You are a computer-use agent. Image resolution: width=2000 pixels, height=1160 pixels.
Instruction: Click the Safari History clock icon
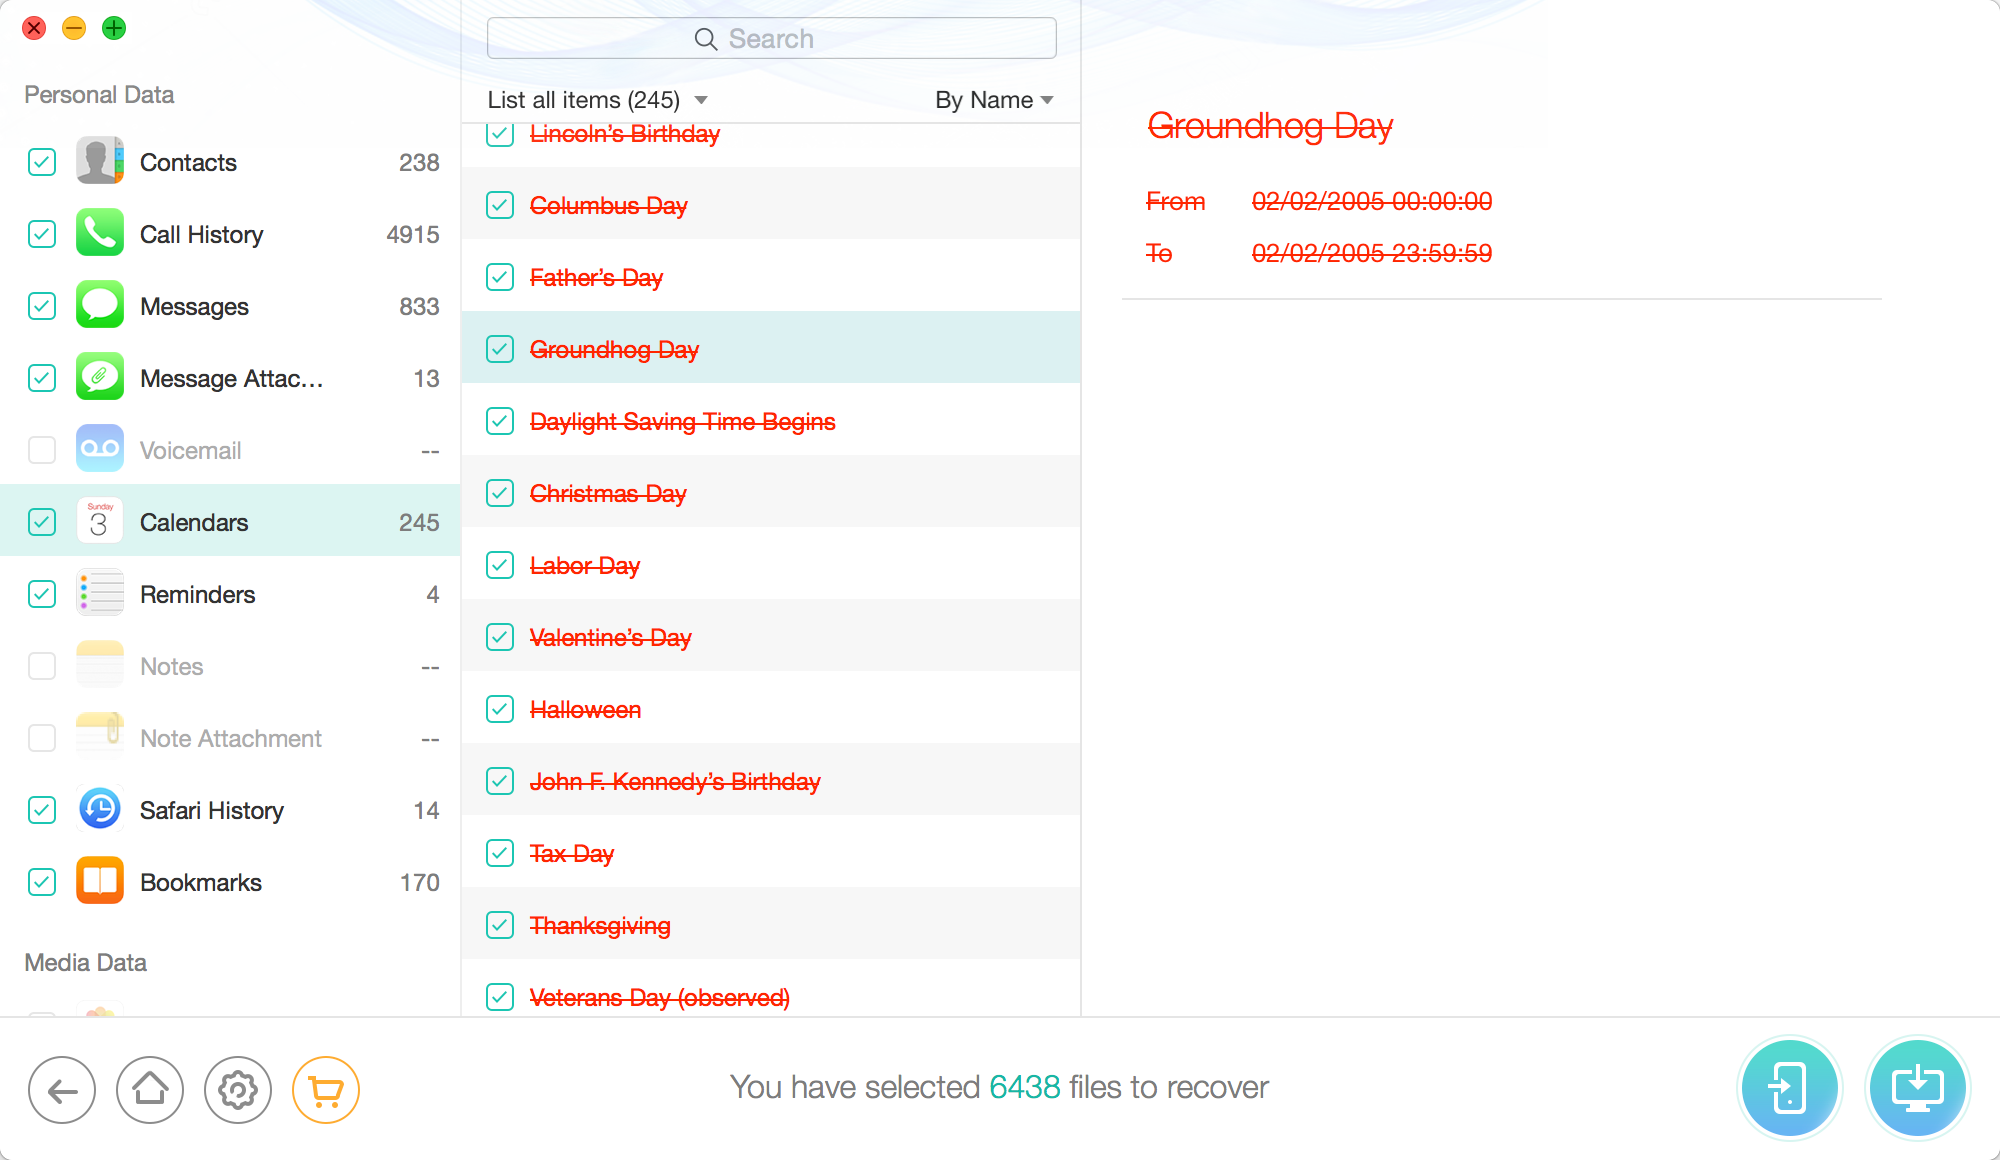(x=100, y=810)
